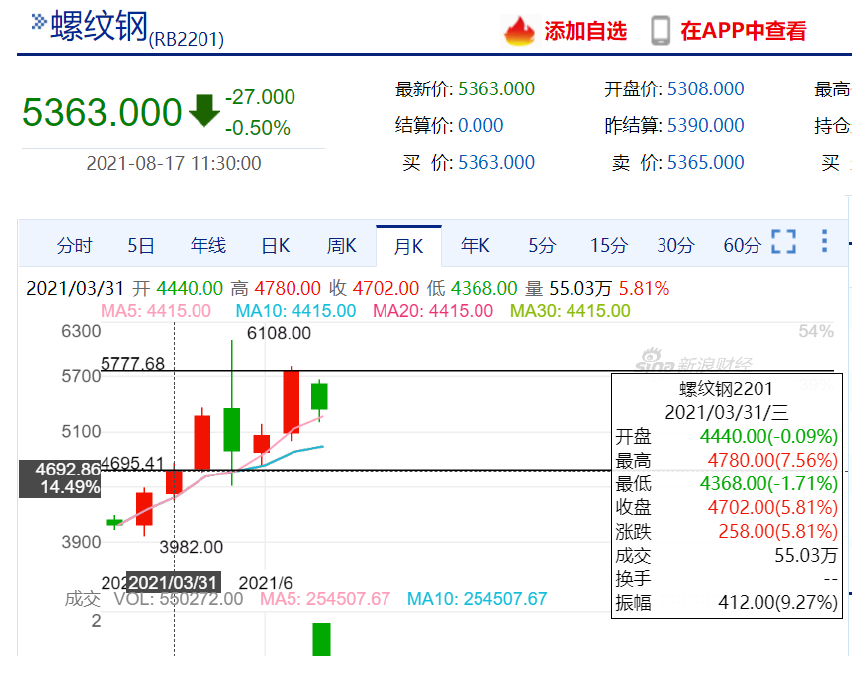Click the double-arrow icon before 螺纹钢
This screenshot has height=673, width=866.
pyautogui.click(x=38, y=22)
